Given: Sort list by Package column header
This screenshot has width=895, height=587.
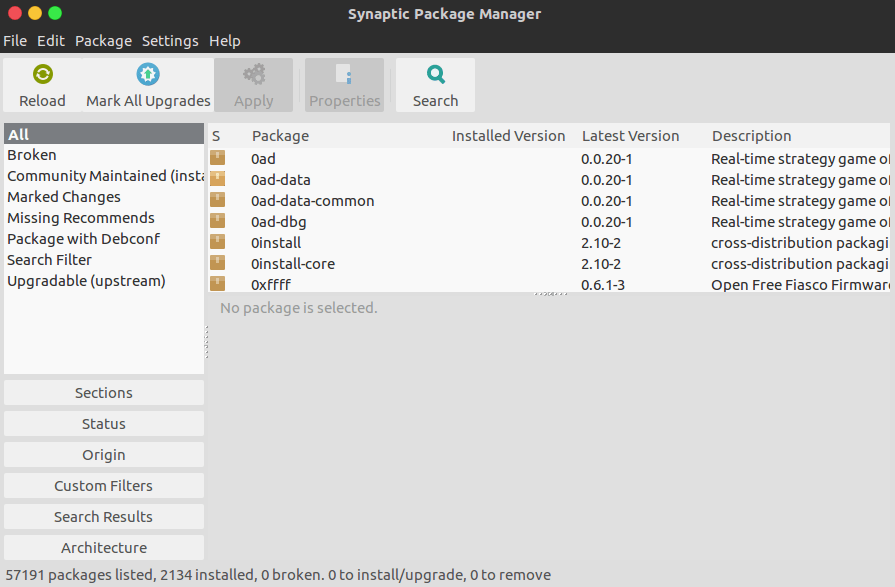Looking at the screenshot, I should [280, 136].
